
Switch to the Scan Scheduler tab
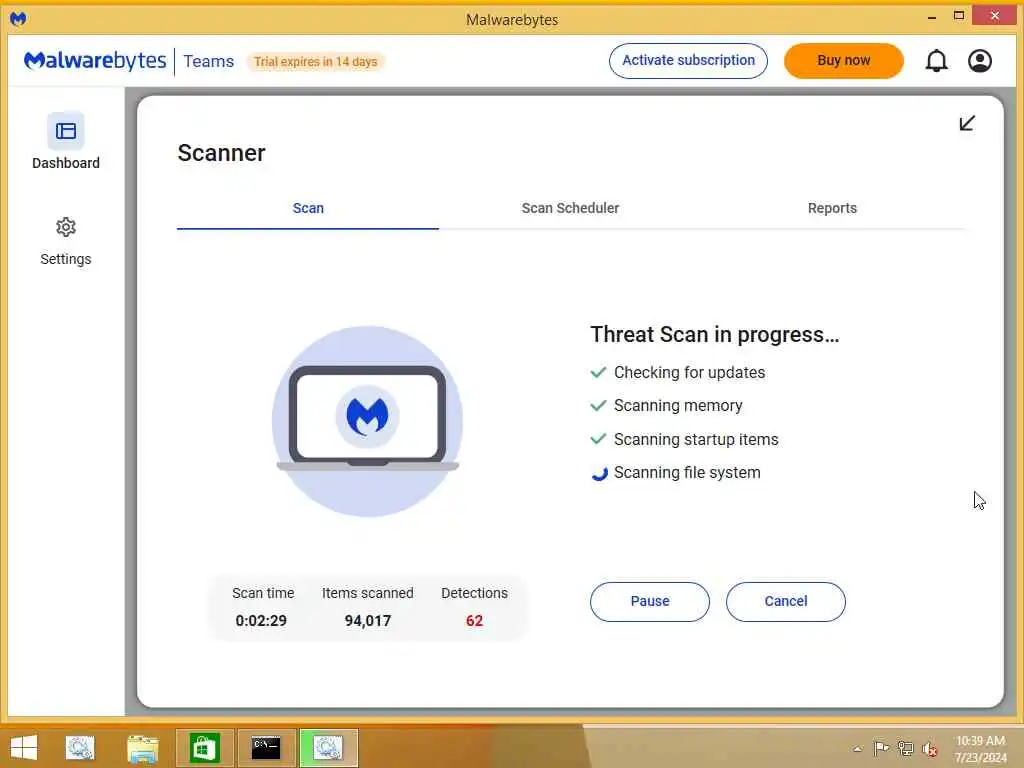coord(570,208)
